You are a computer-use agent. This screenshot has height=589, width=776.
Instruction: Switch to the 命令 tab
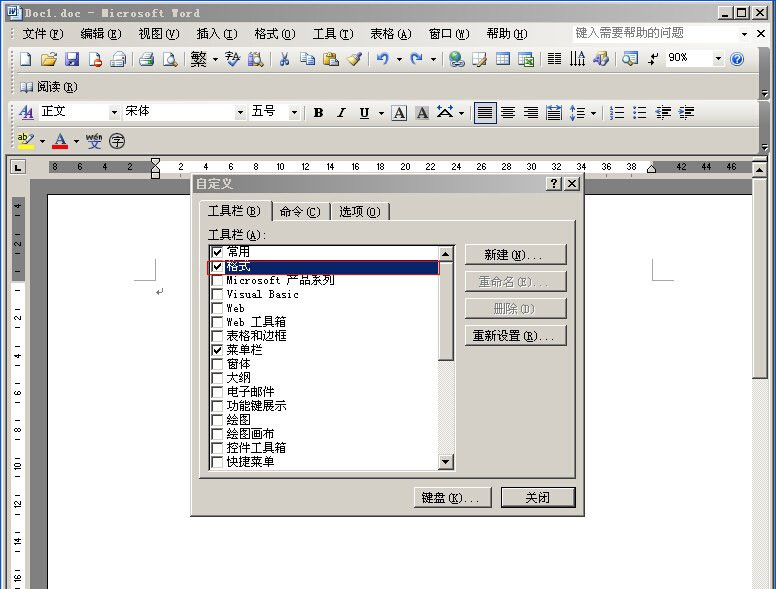[x=300, y=211]
